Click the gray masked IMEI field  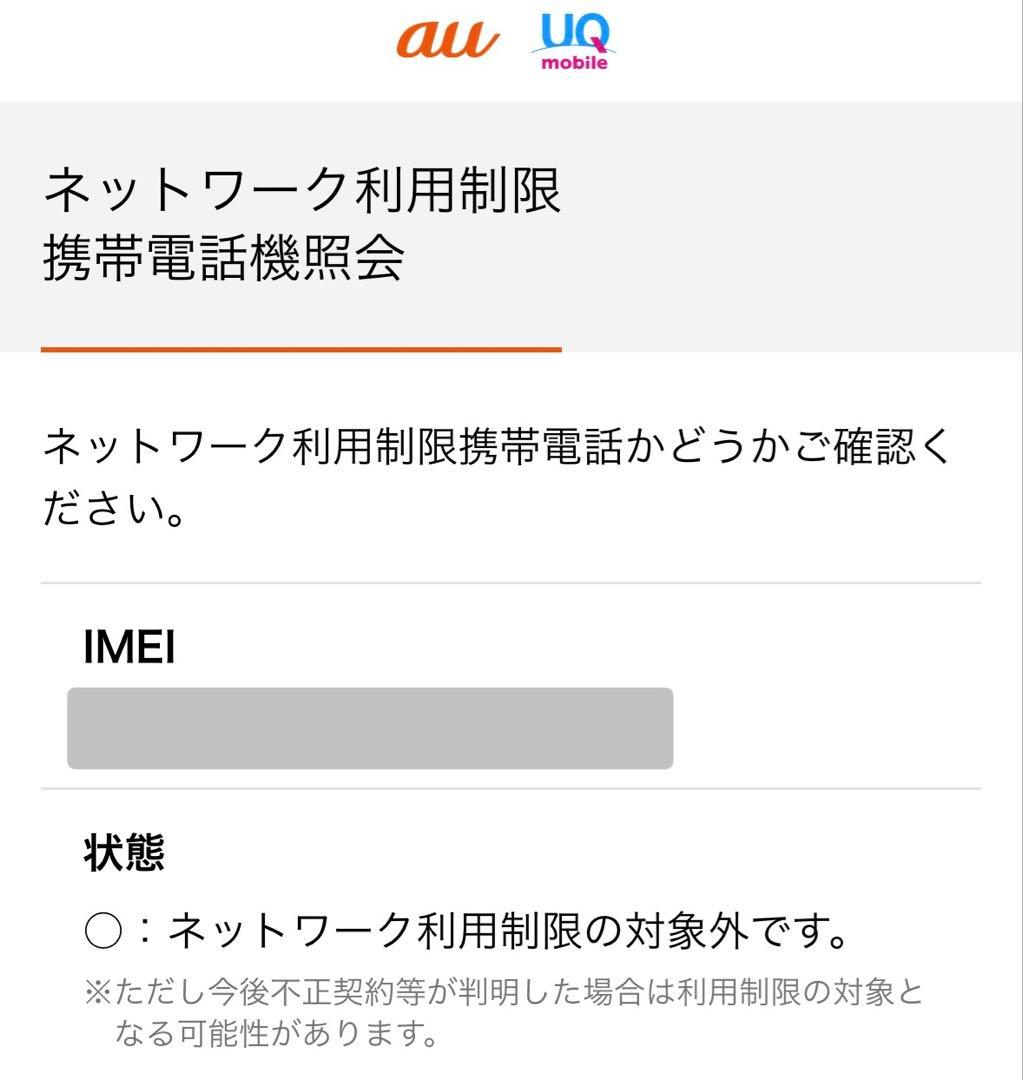pyautogui.click(x=370, y=728)
